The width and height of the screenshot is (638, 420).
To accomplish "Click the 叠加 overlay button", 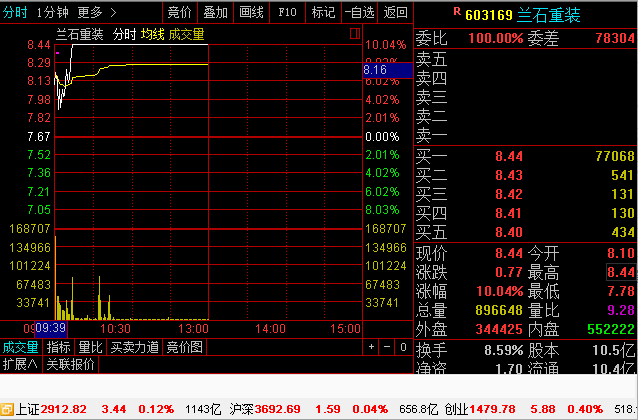I will coord(215,12).
